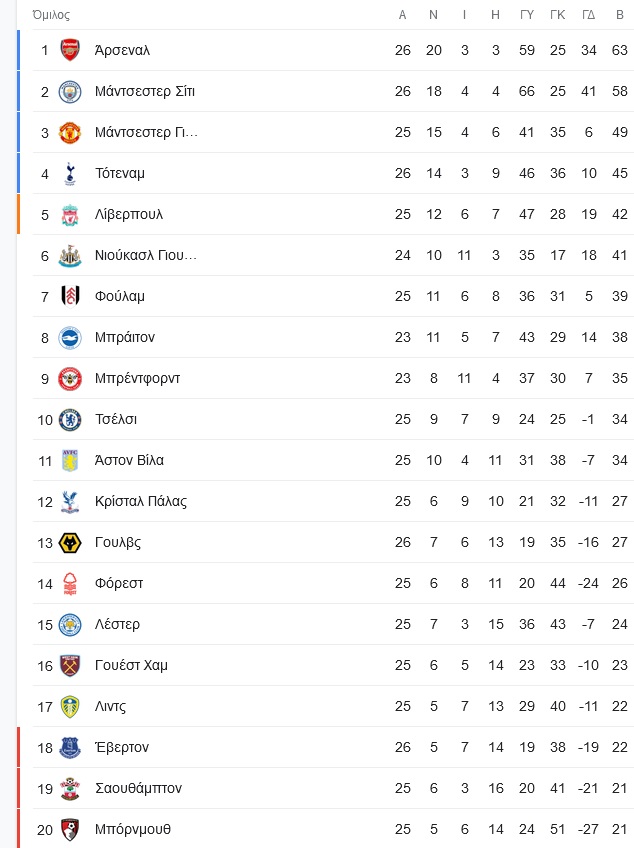Open the Άστον Βίλα team link
The width and height of the screenshot is (634, 848).
click(x=129, y=460)
